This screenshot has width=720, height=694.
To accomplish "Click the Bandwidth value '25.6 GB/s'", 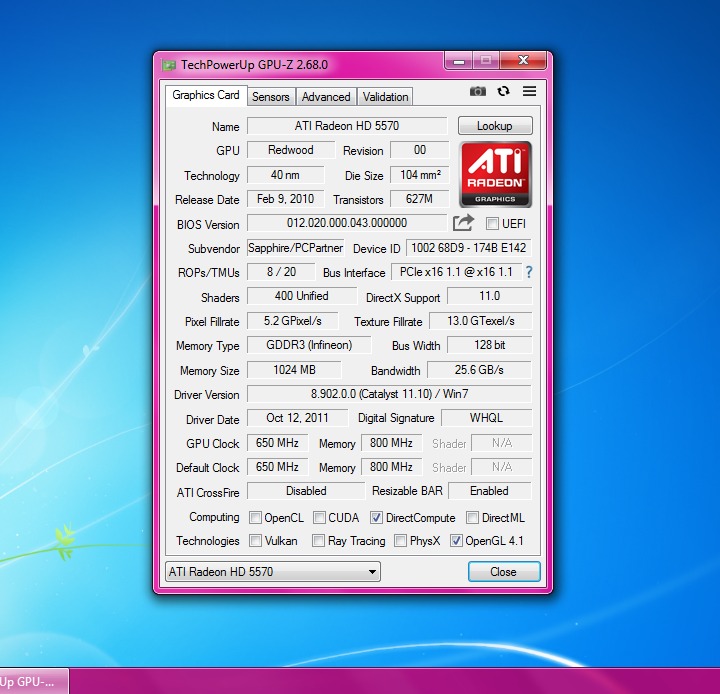I will (x=479, y=370).
